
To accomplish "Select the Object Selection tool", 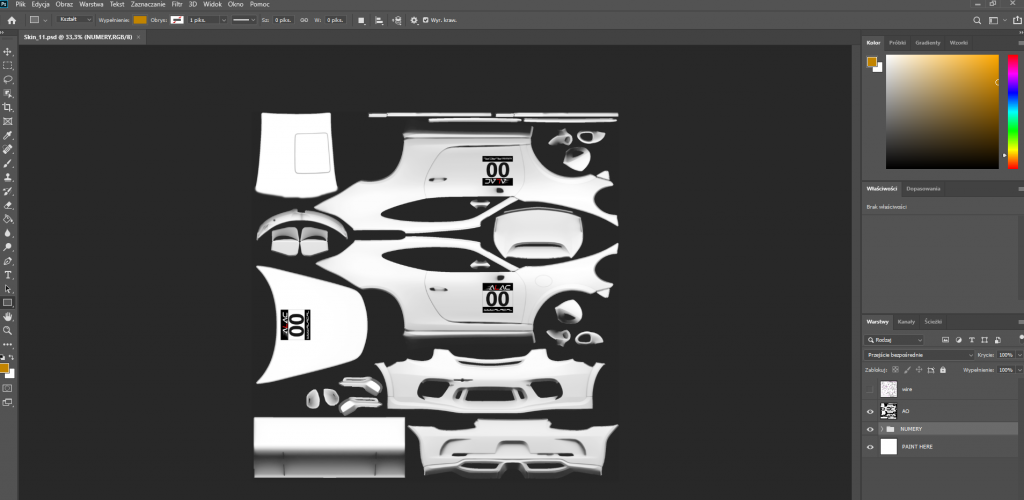I will [x=8, y=93].
